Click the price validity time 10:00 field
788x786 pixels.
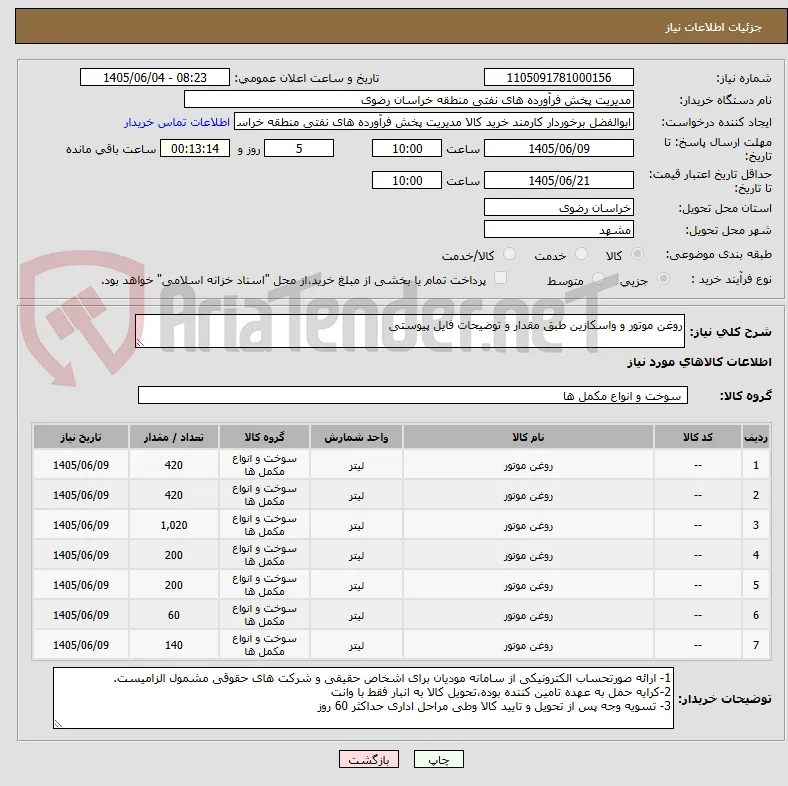tap(407, 180)
